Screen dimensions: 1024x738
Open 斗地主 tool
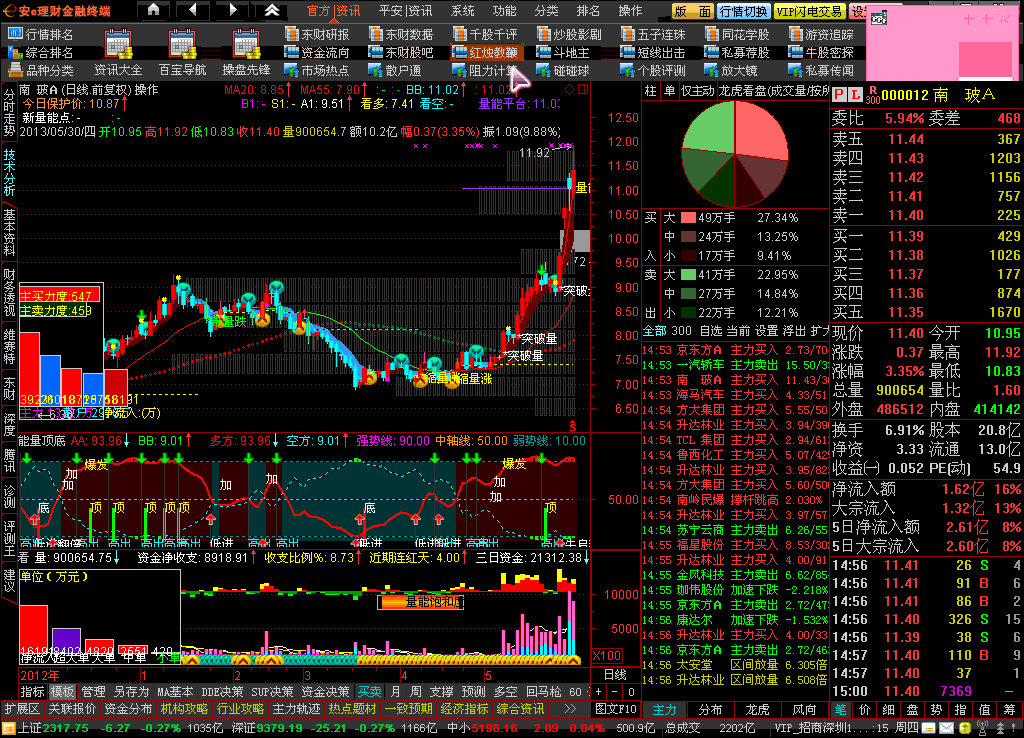pos(563,52)
